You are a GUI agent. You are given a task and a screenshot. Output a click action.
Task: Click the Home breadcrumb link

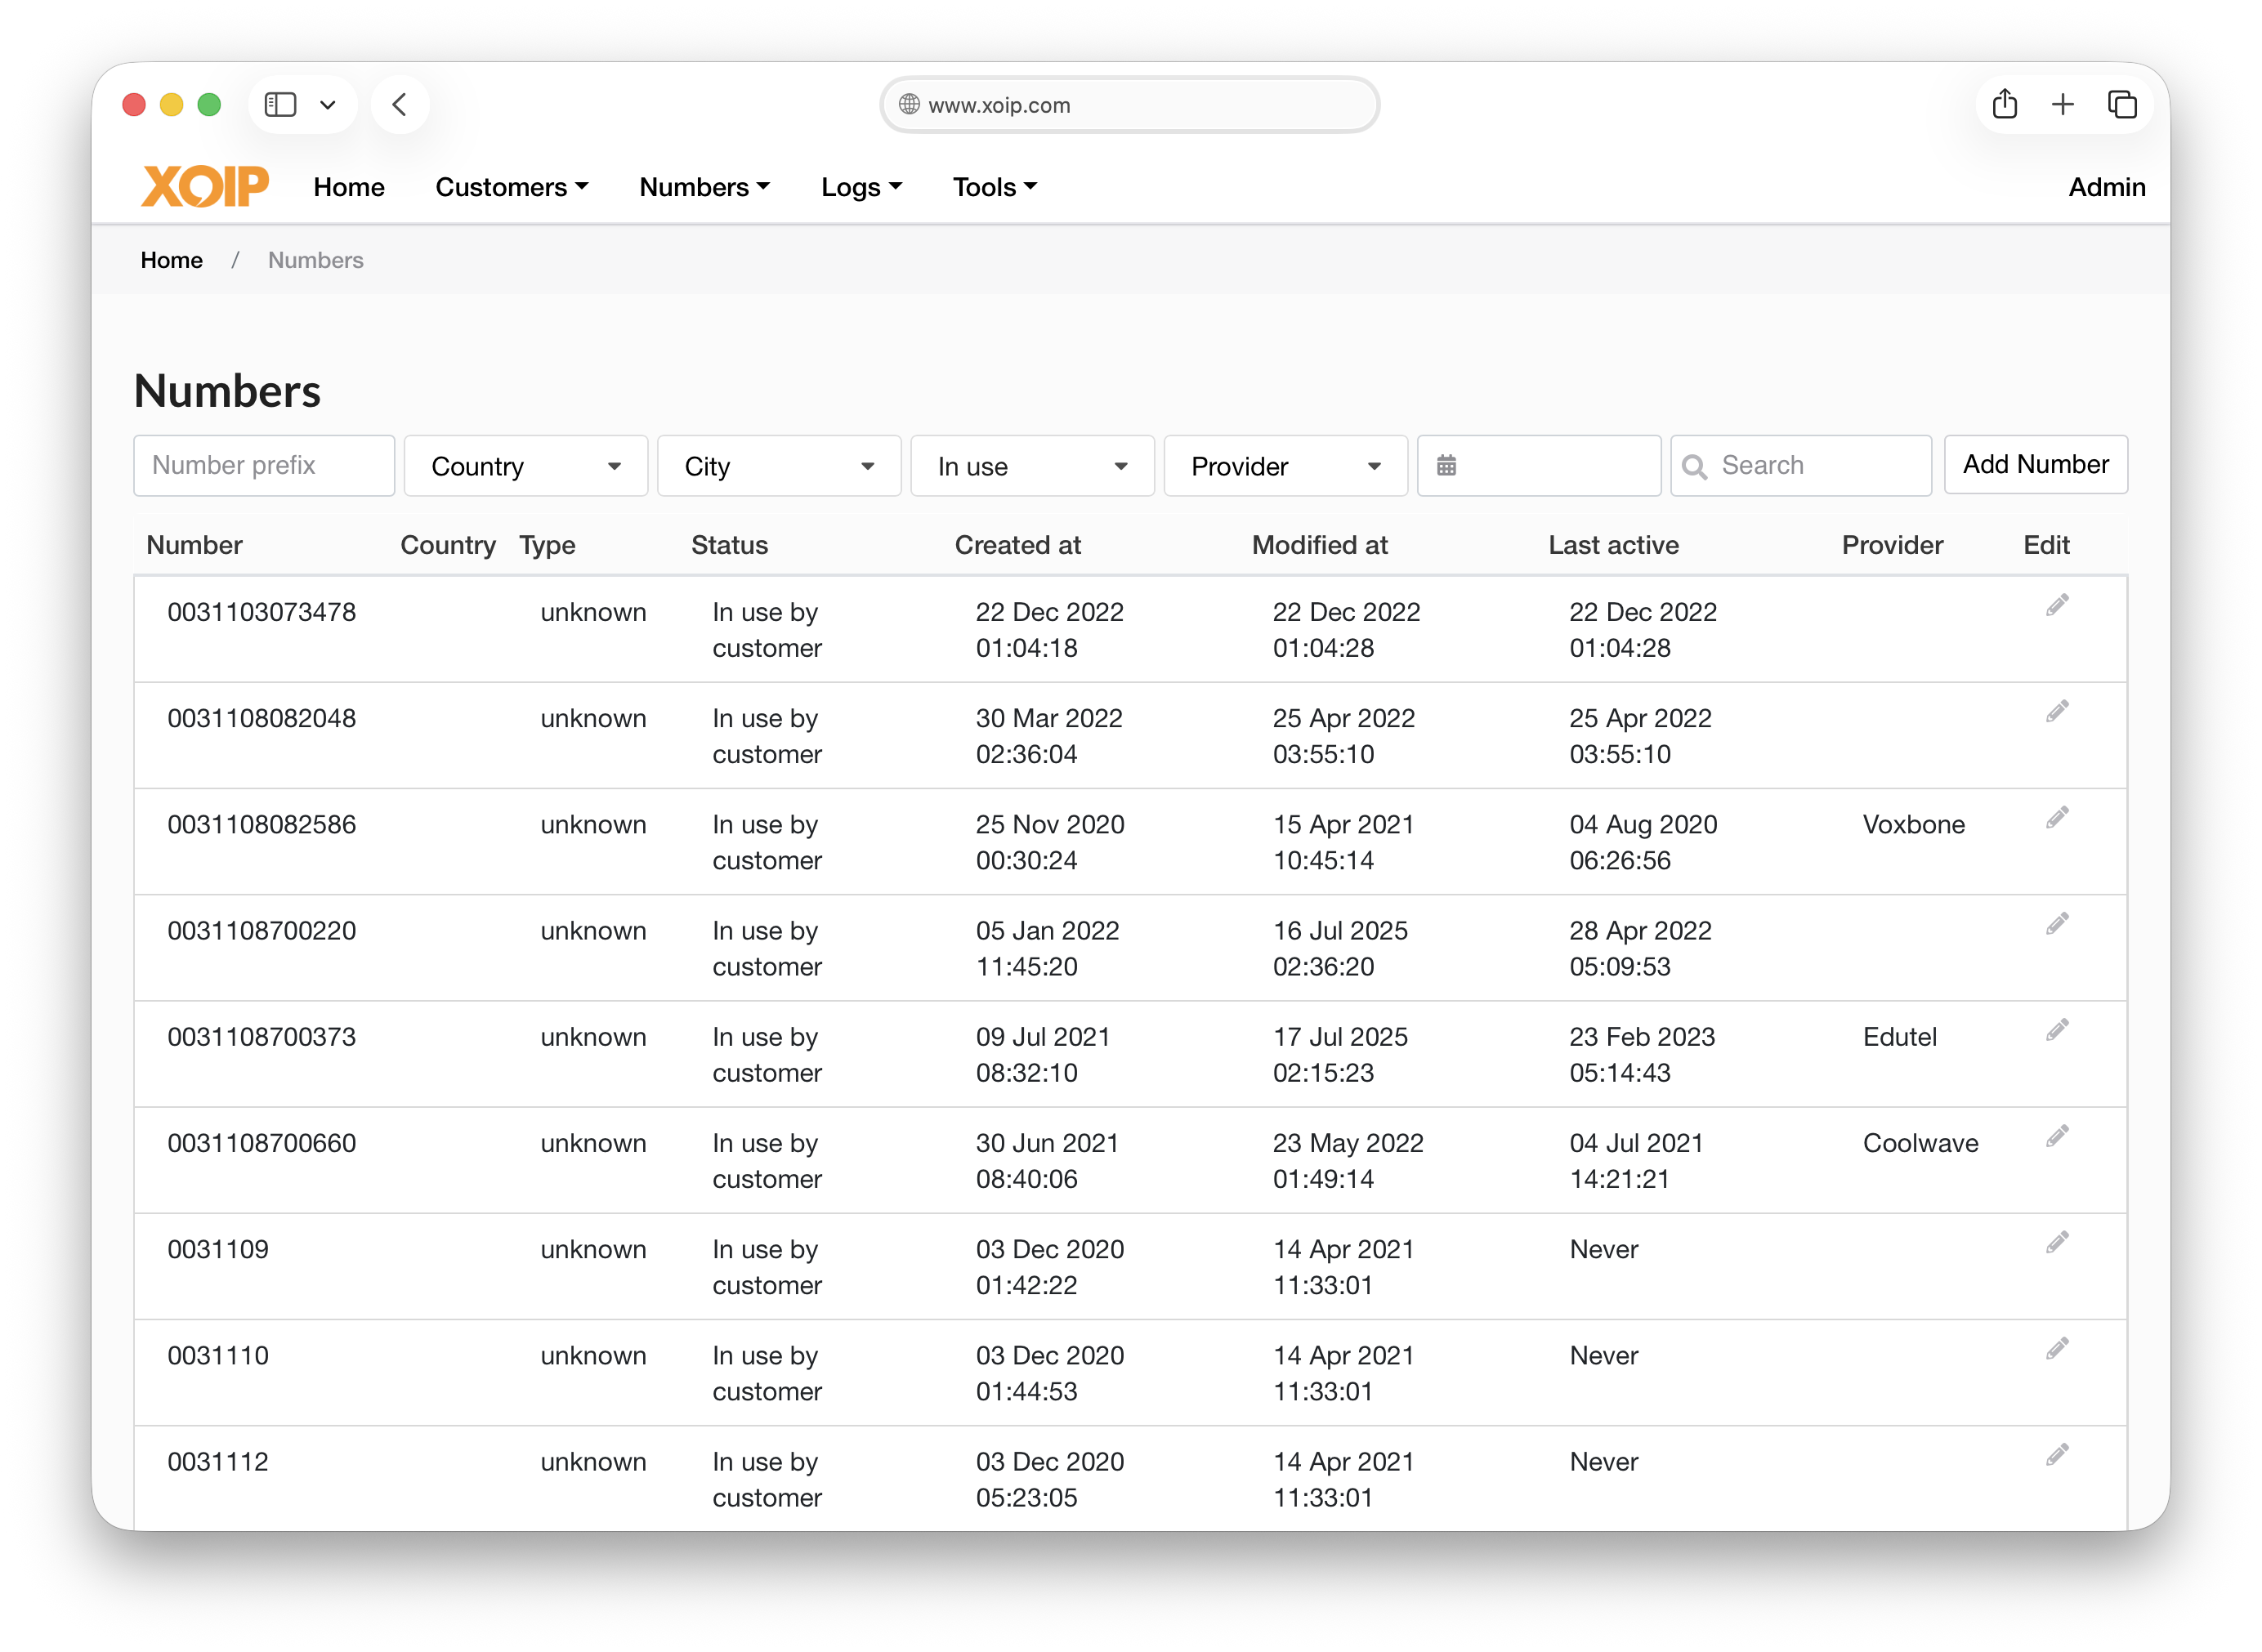171,260
